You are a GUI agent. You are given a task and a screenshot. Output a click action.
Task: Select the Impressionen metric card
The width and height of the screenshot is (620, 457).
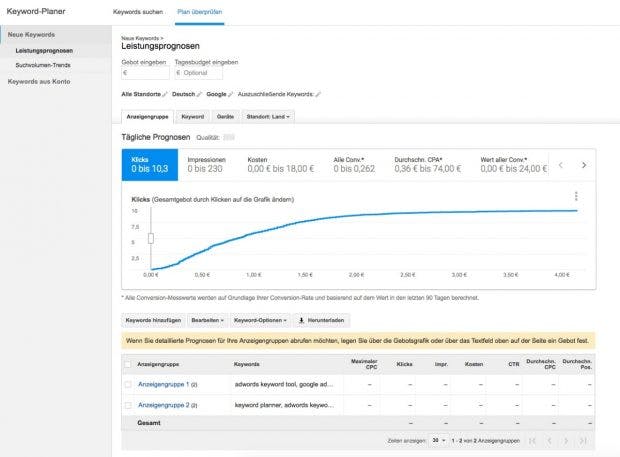pos(206,165)
